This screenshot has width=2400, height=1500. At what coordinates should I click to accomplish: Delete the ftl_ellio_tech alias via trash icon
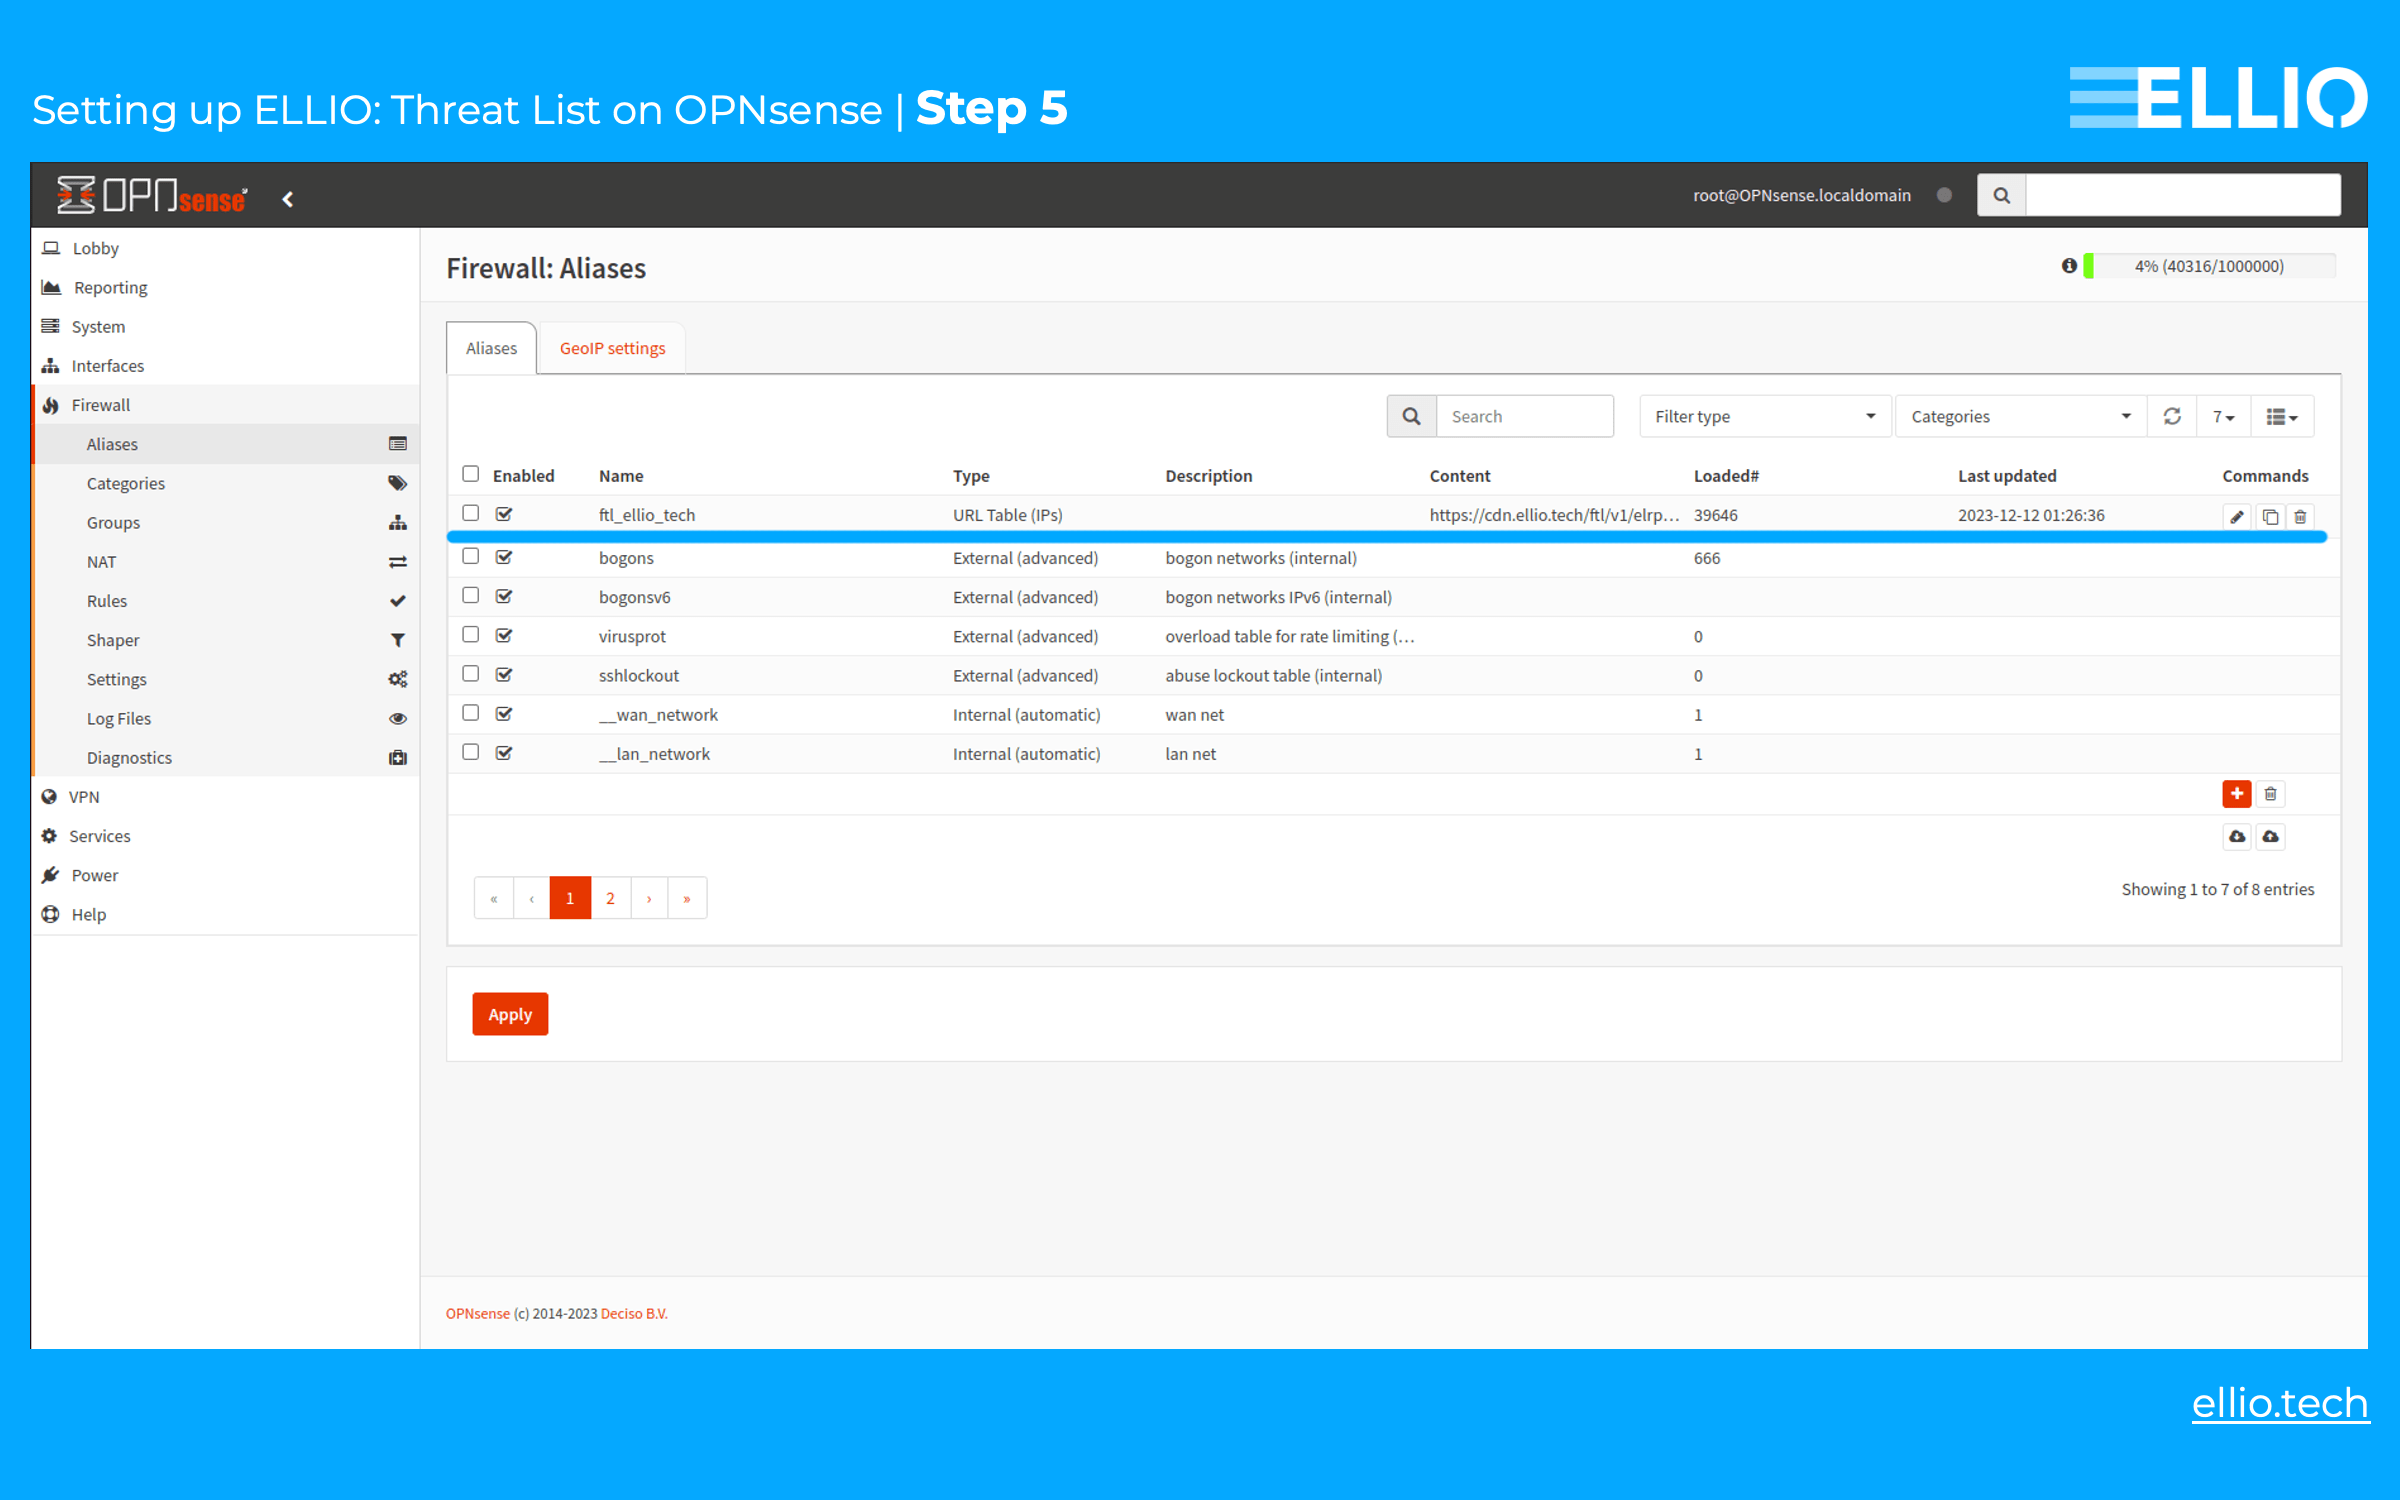2300,517
